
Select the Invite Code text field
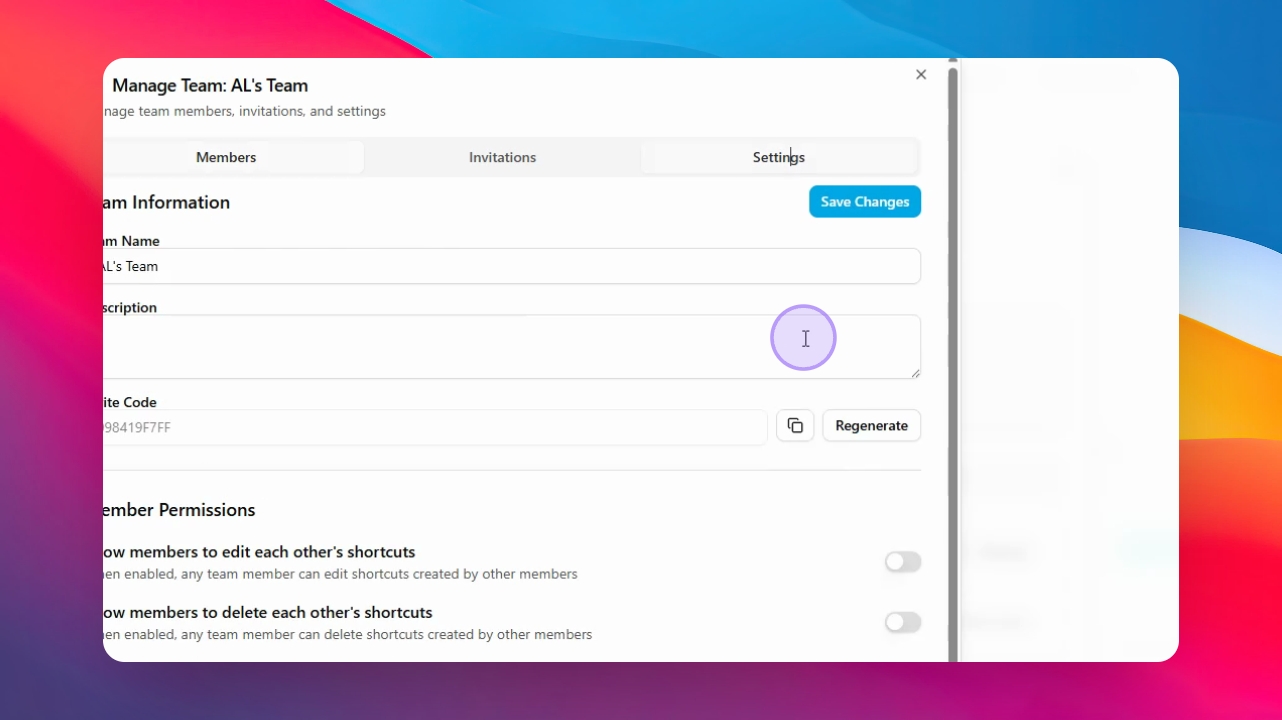pos(435,427)
